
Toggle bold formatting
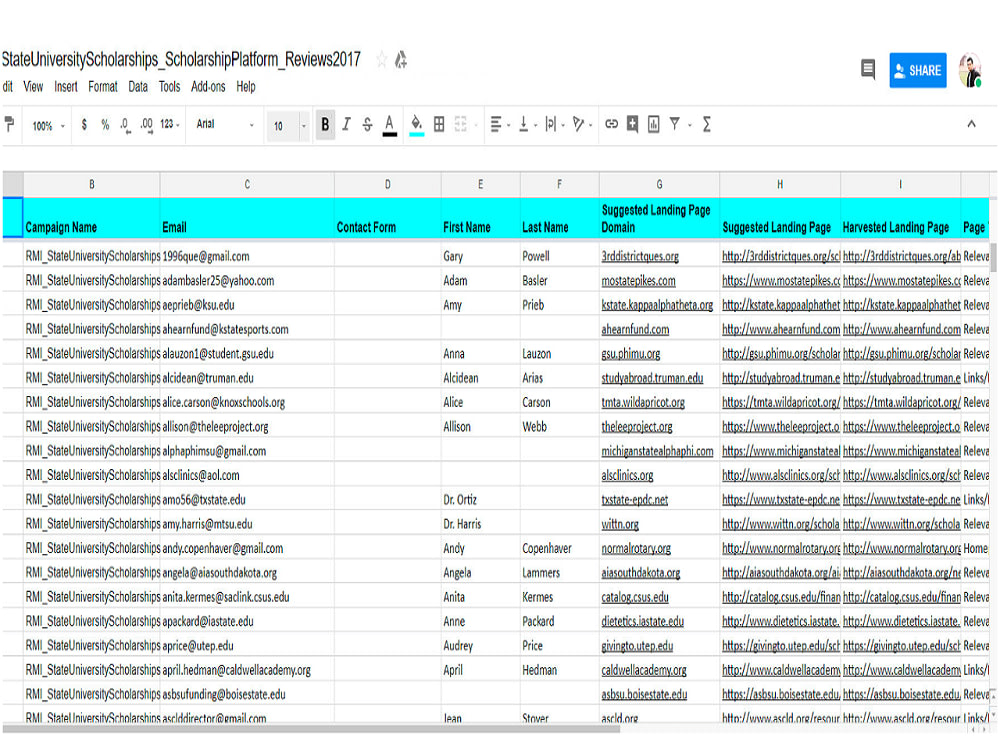point(325,124)
